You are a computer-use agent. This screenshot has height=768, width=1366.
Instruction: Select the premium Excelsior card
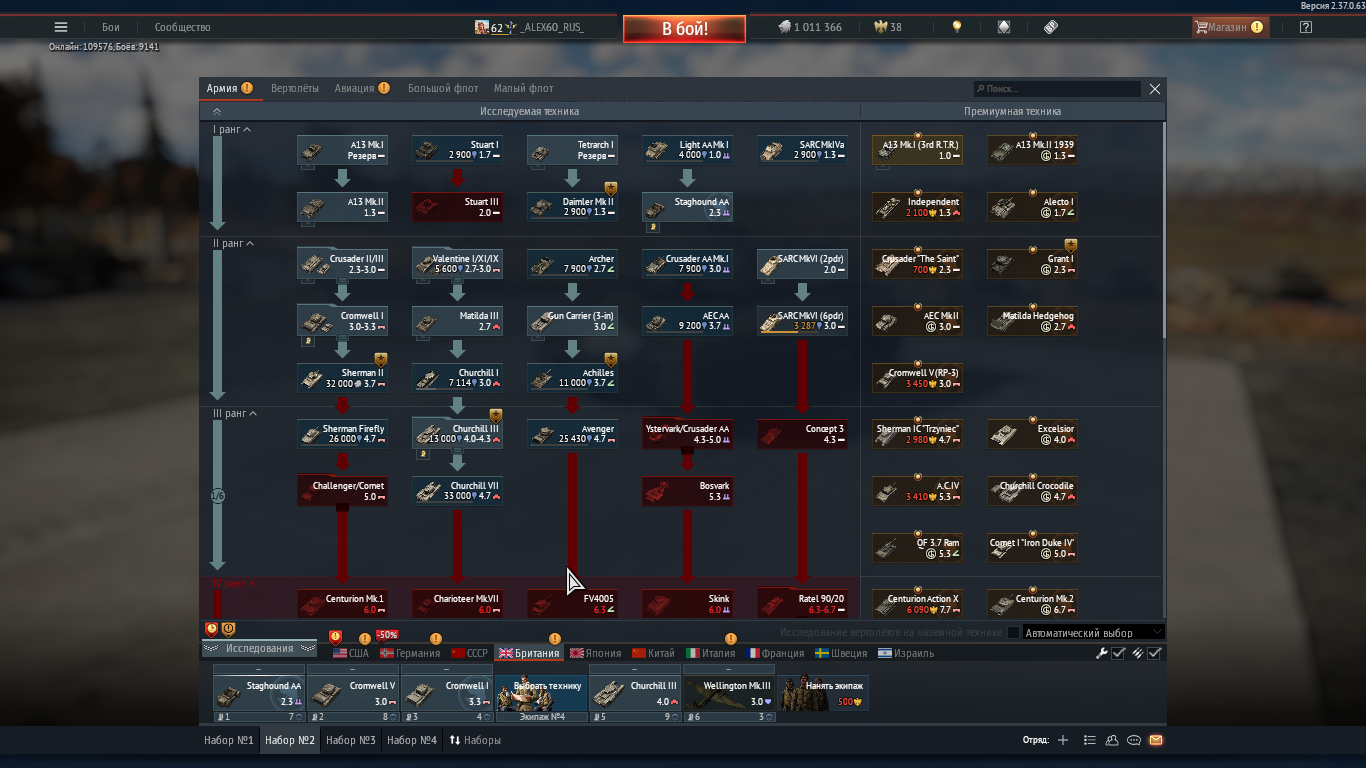[1032, 434]
